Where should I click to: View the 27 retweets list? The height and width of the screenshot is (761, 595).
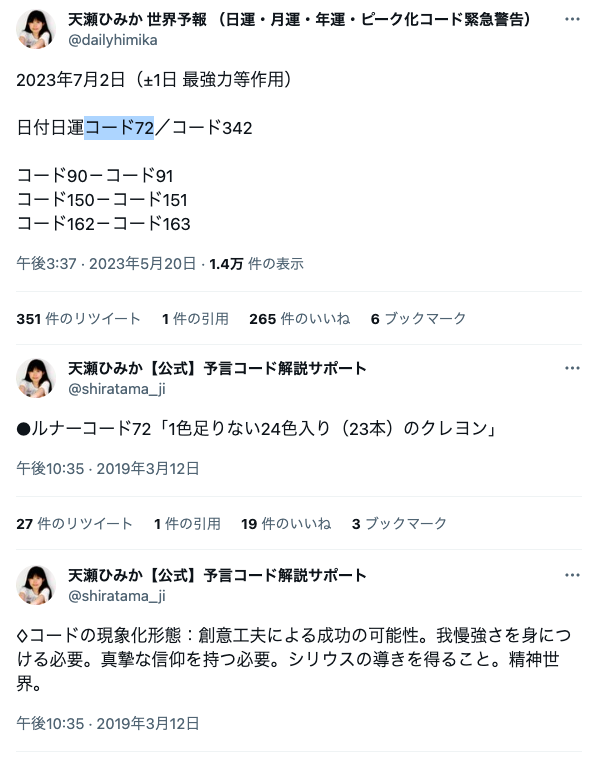(74, 524)
